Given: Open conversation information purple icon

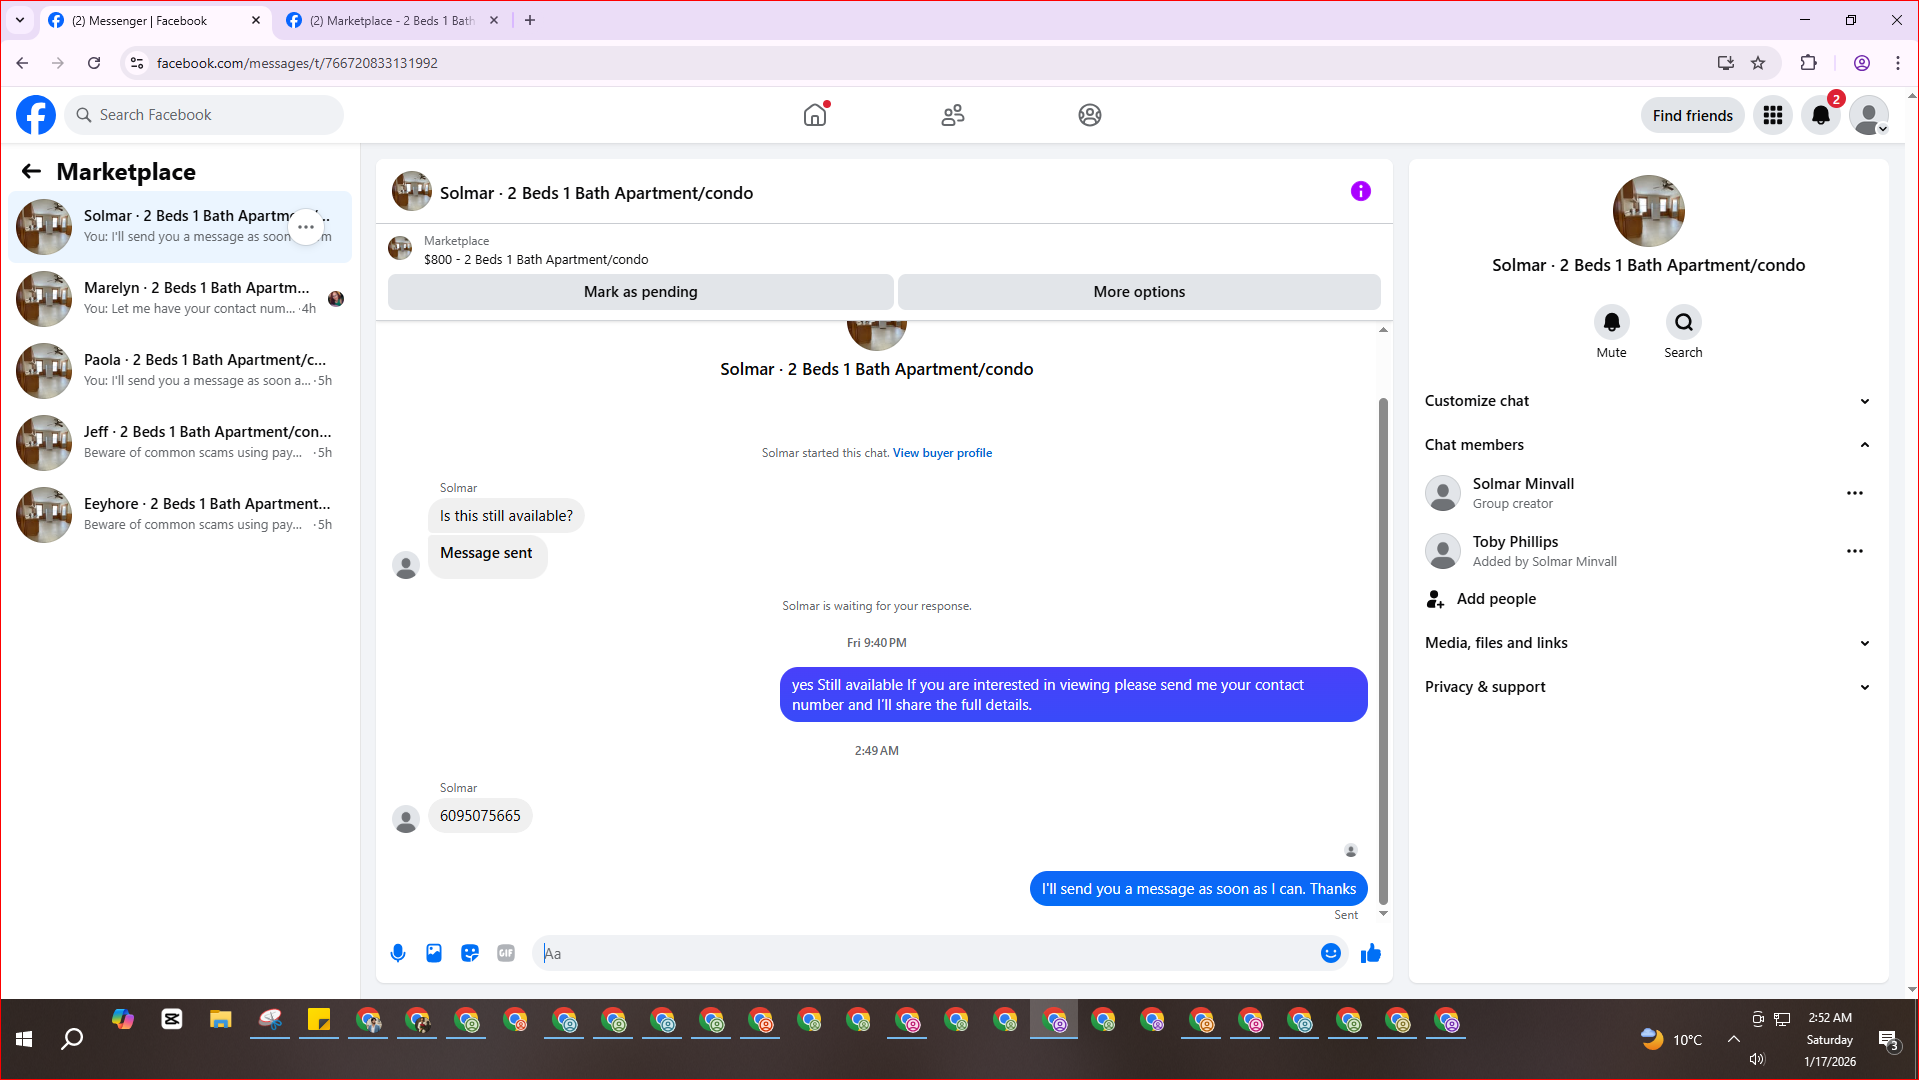Looking at the screenshot, I should tap(1361, 191).
